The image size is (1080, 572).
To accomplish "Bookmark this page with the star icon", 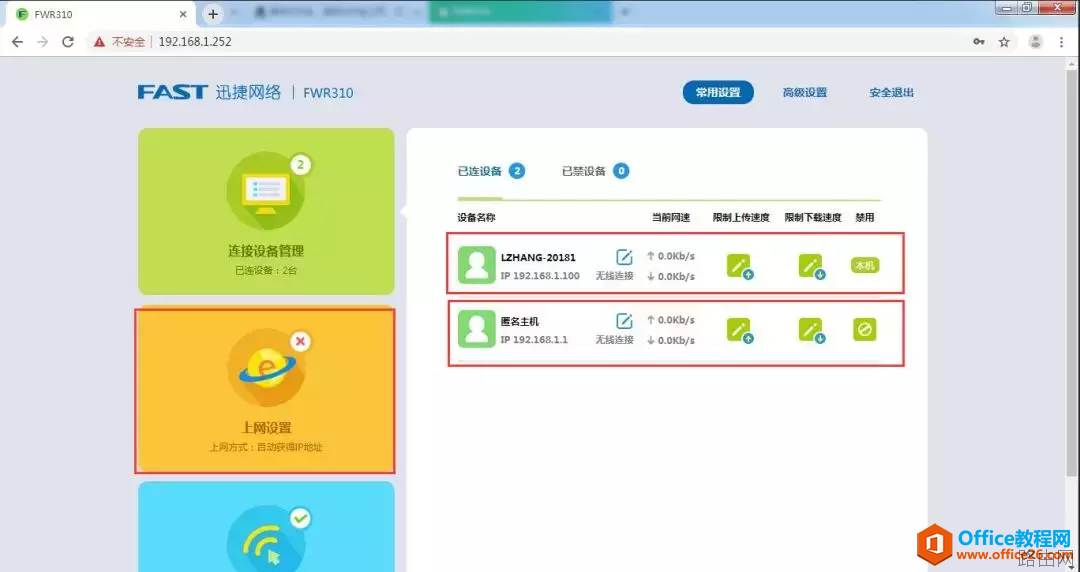I will [1004, 42].
